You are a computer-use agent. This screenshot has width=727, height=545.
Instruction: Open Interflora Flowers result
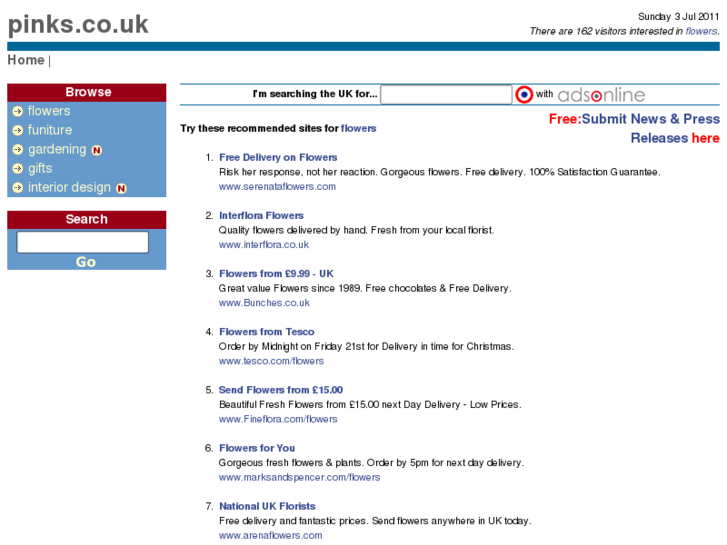point(261,215)
